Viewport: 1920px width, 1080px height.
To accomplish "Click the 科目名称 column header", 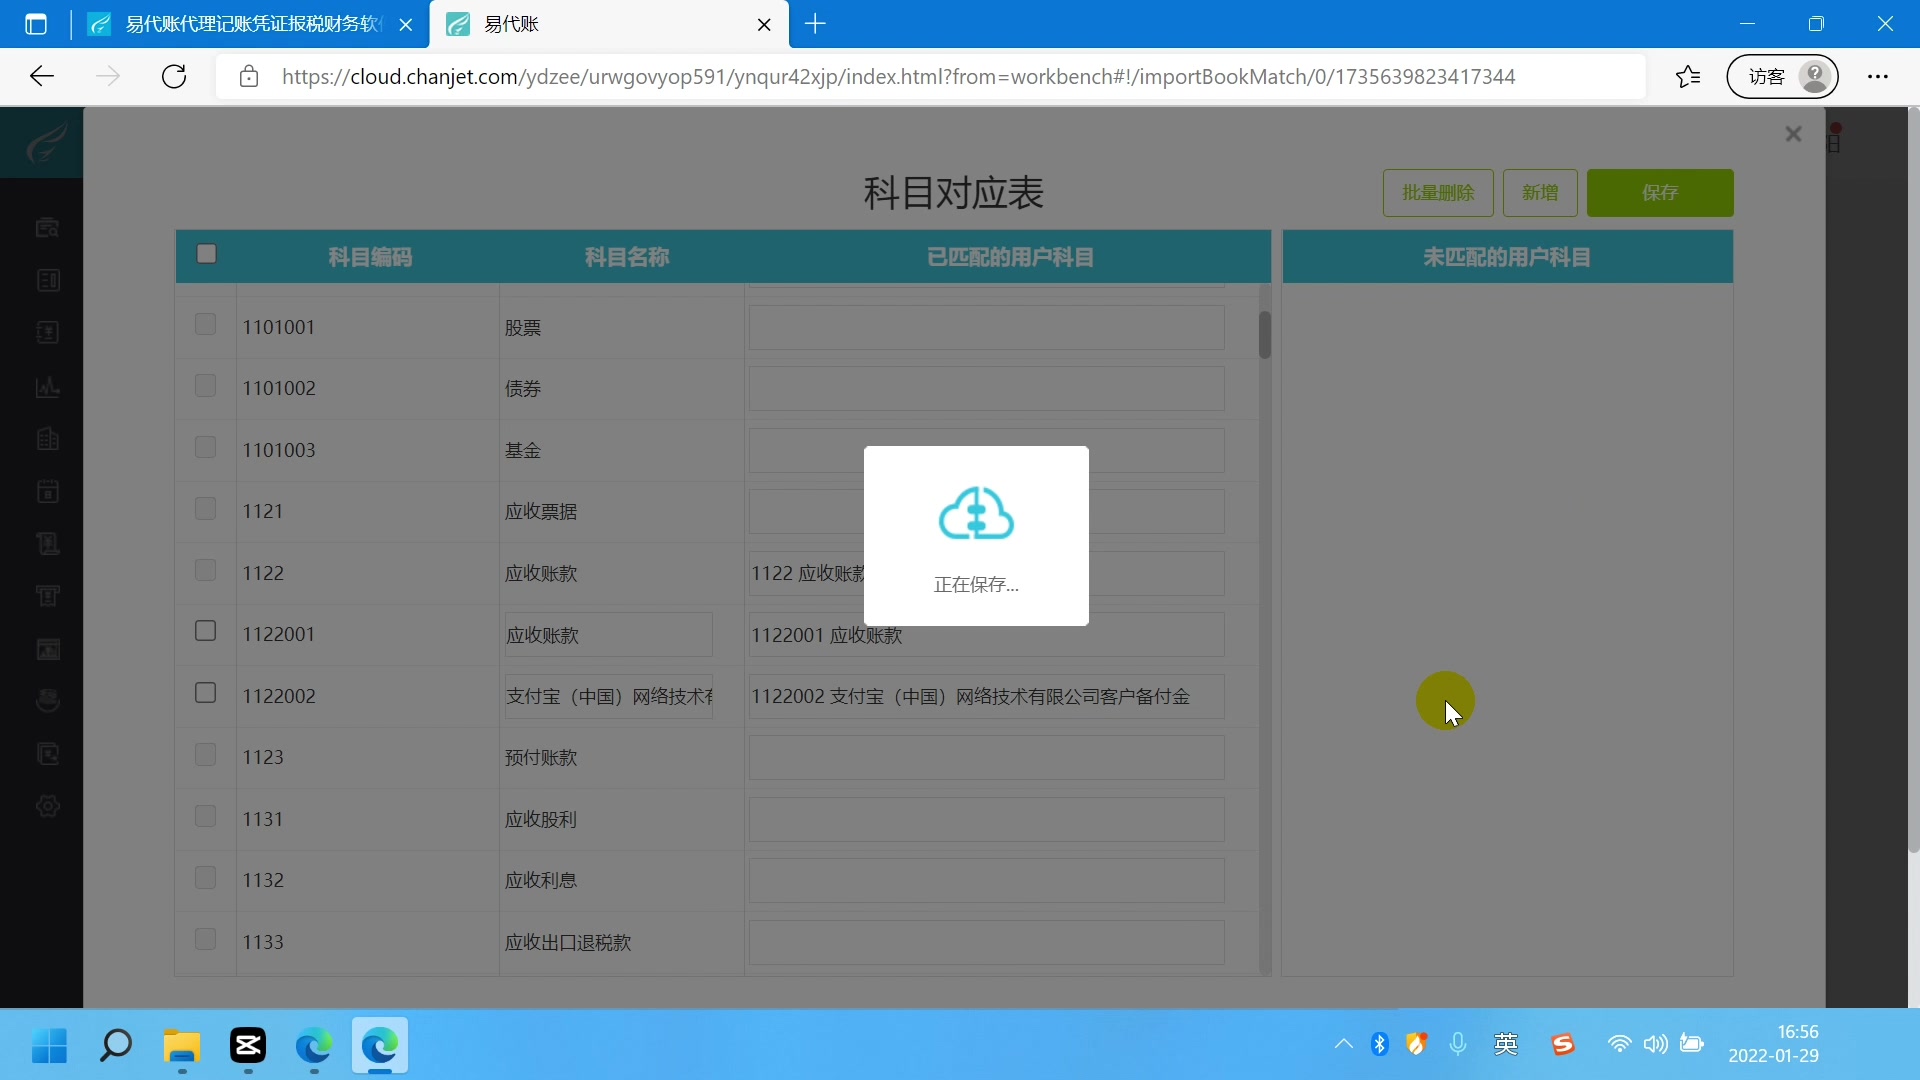I will [x=627, y=257].
